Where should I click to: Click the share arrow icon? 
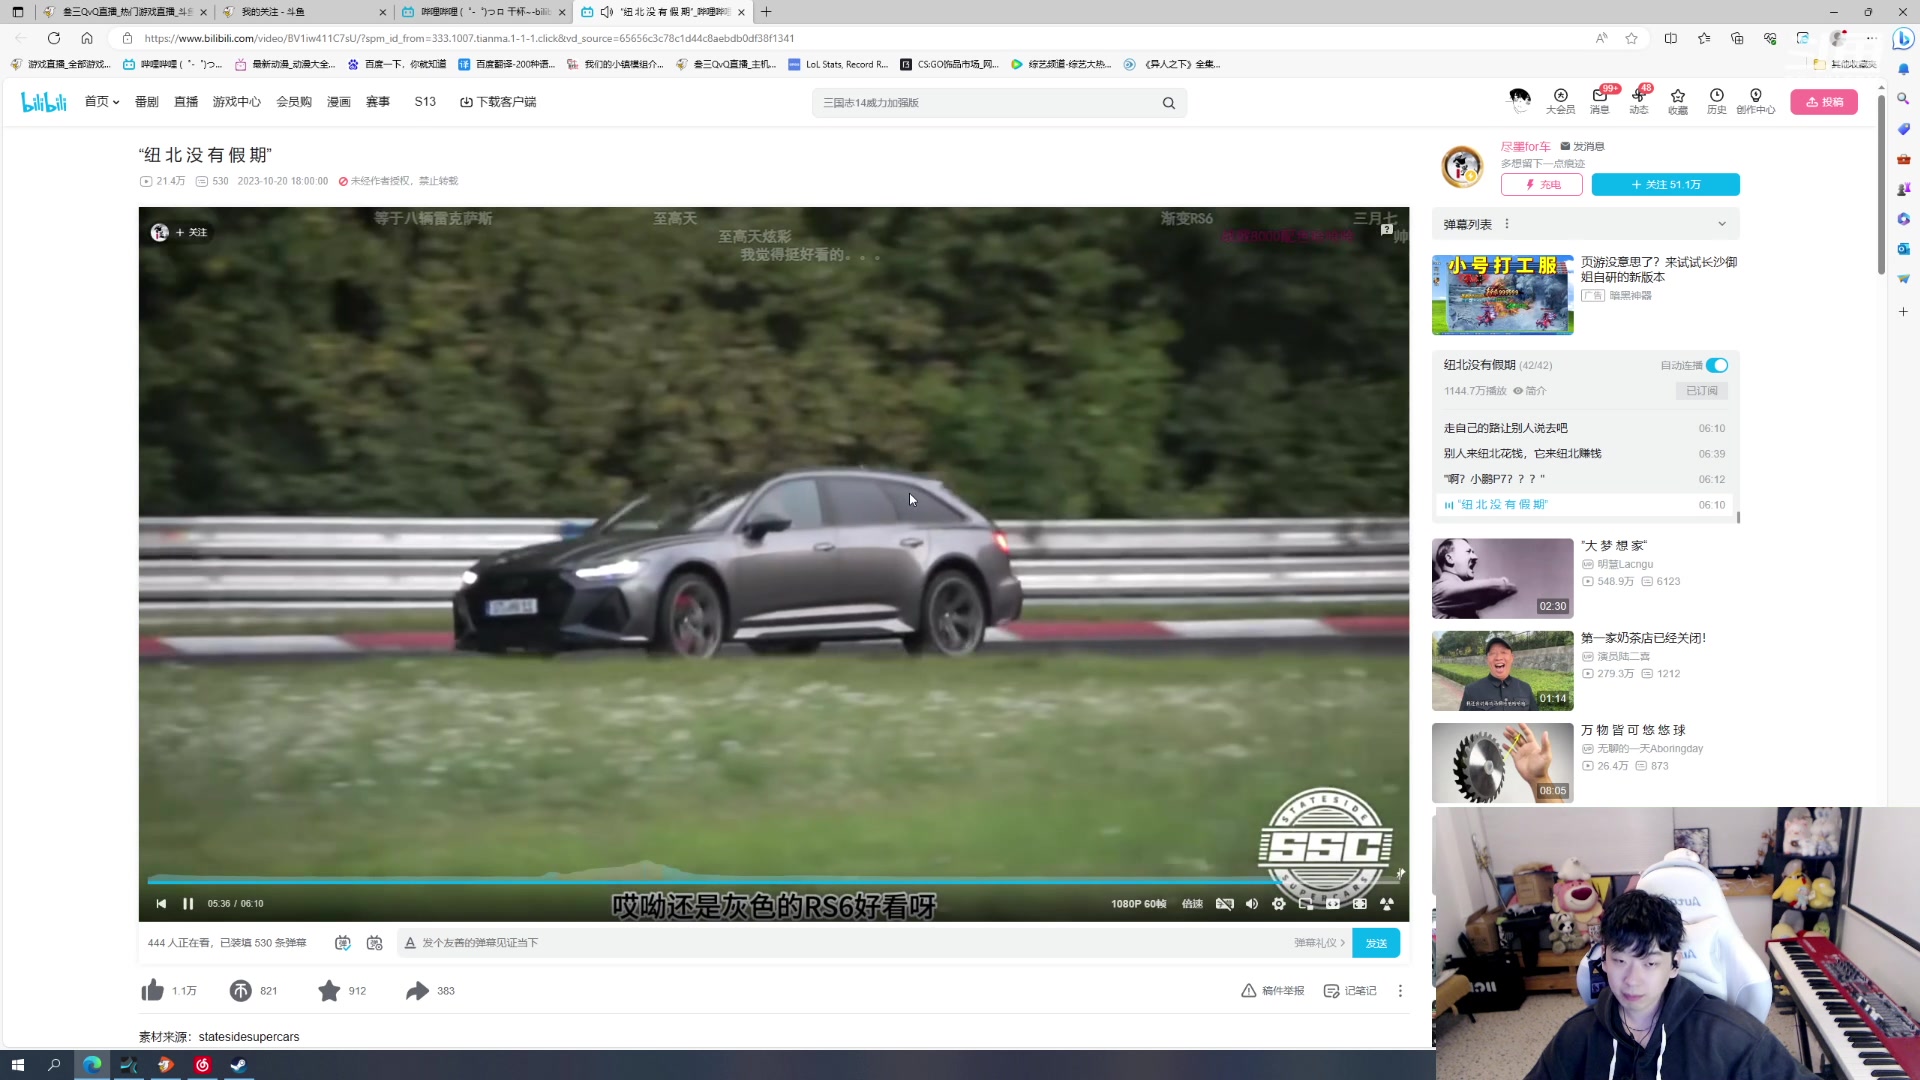tap(417, 991)
